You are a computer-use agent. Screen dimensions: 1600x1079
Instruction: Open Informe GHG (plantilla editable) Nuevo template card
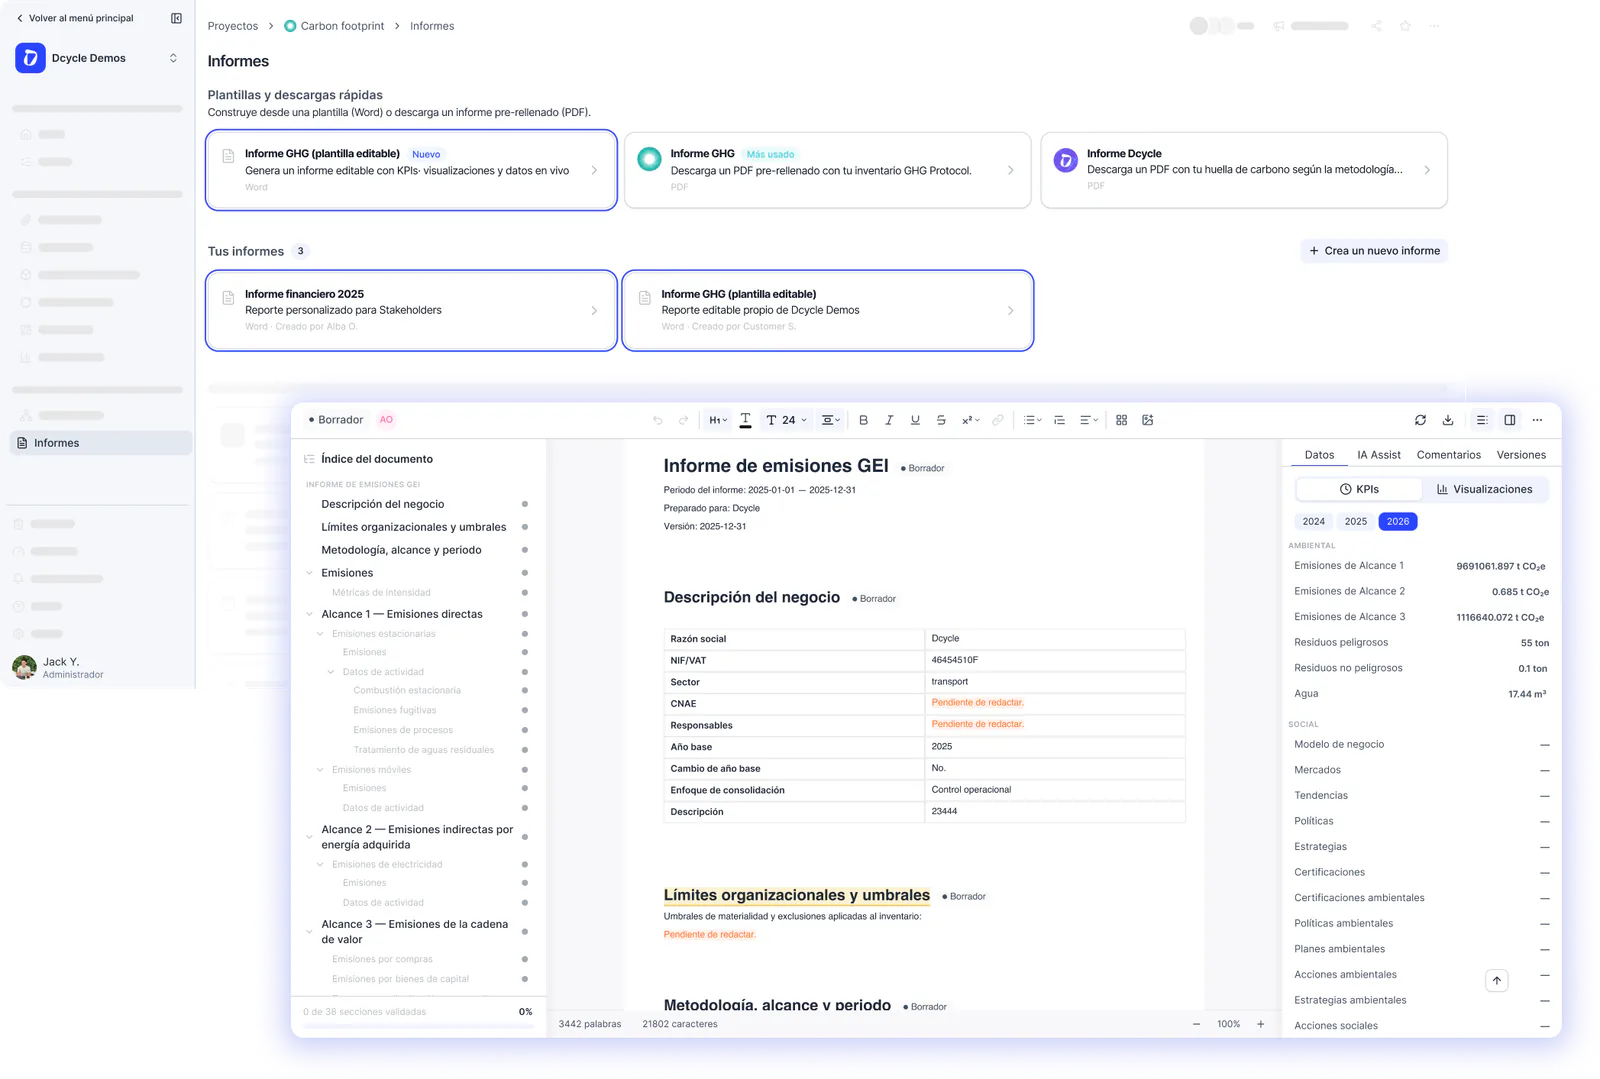411,170
